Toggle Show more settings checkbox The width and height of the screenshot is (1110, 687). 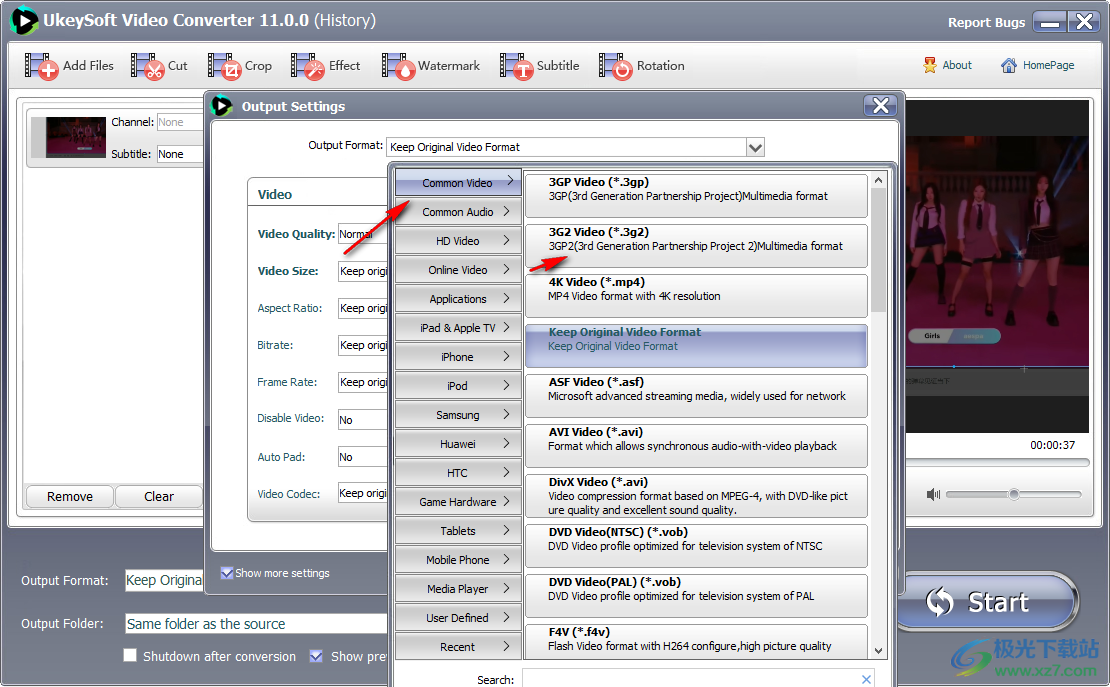227,572
